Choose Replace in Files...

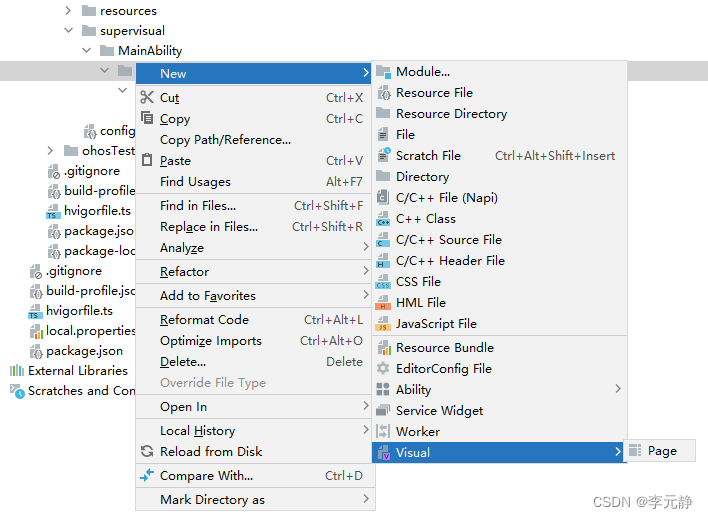point(254,226)
